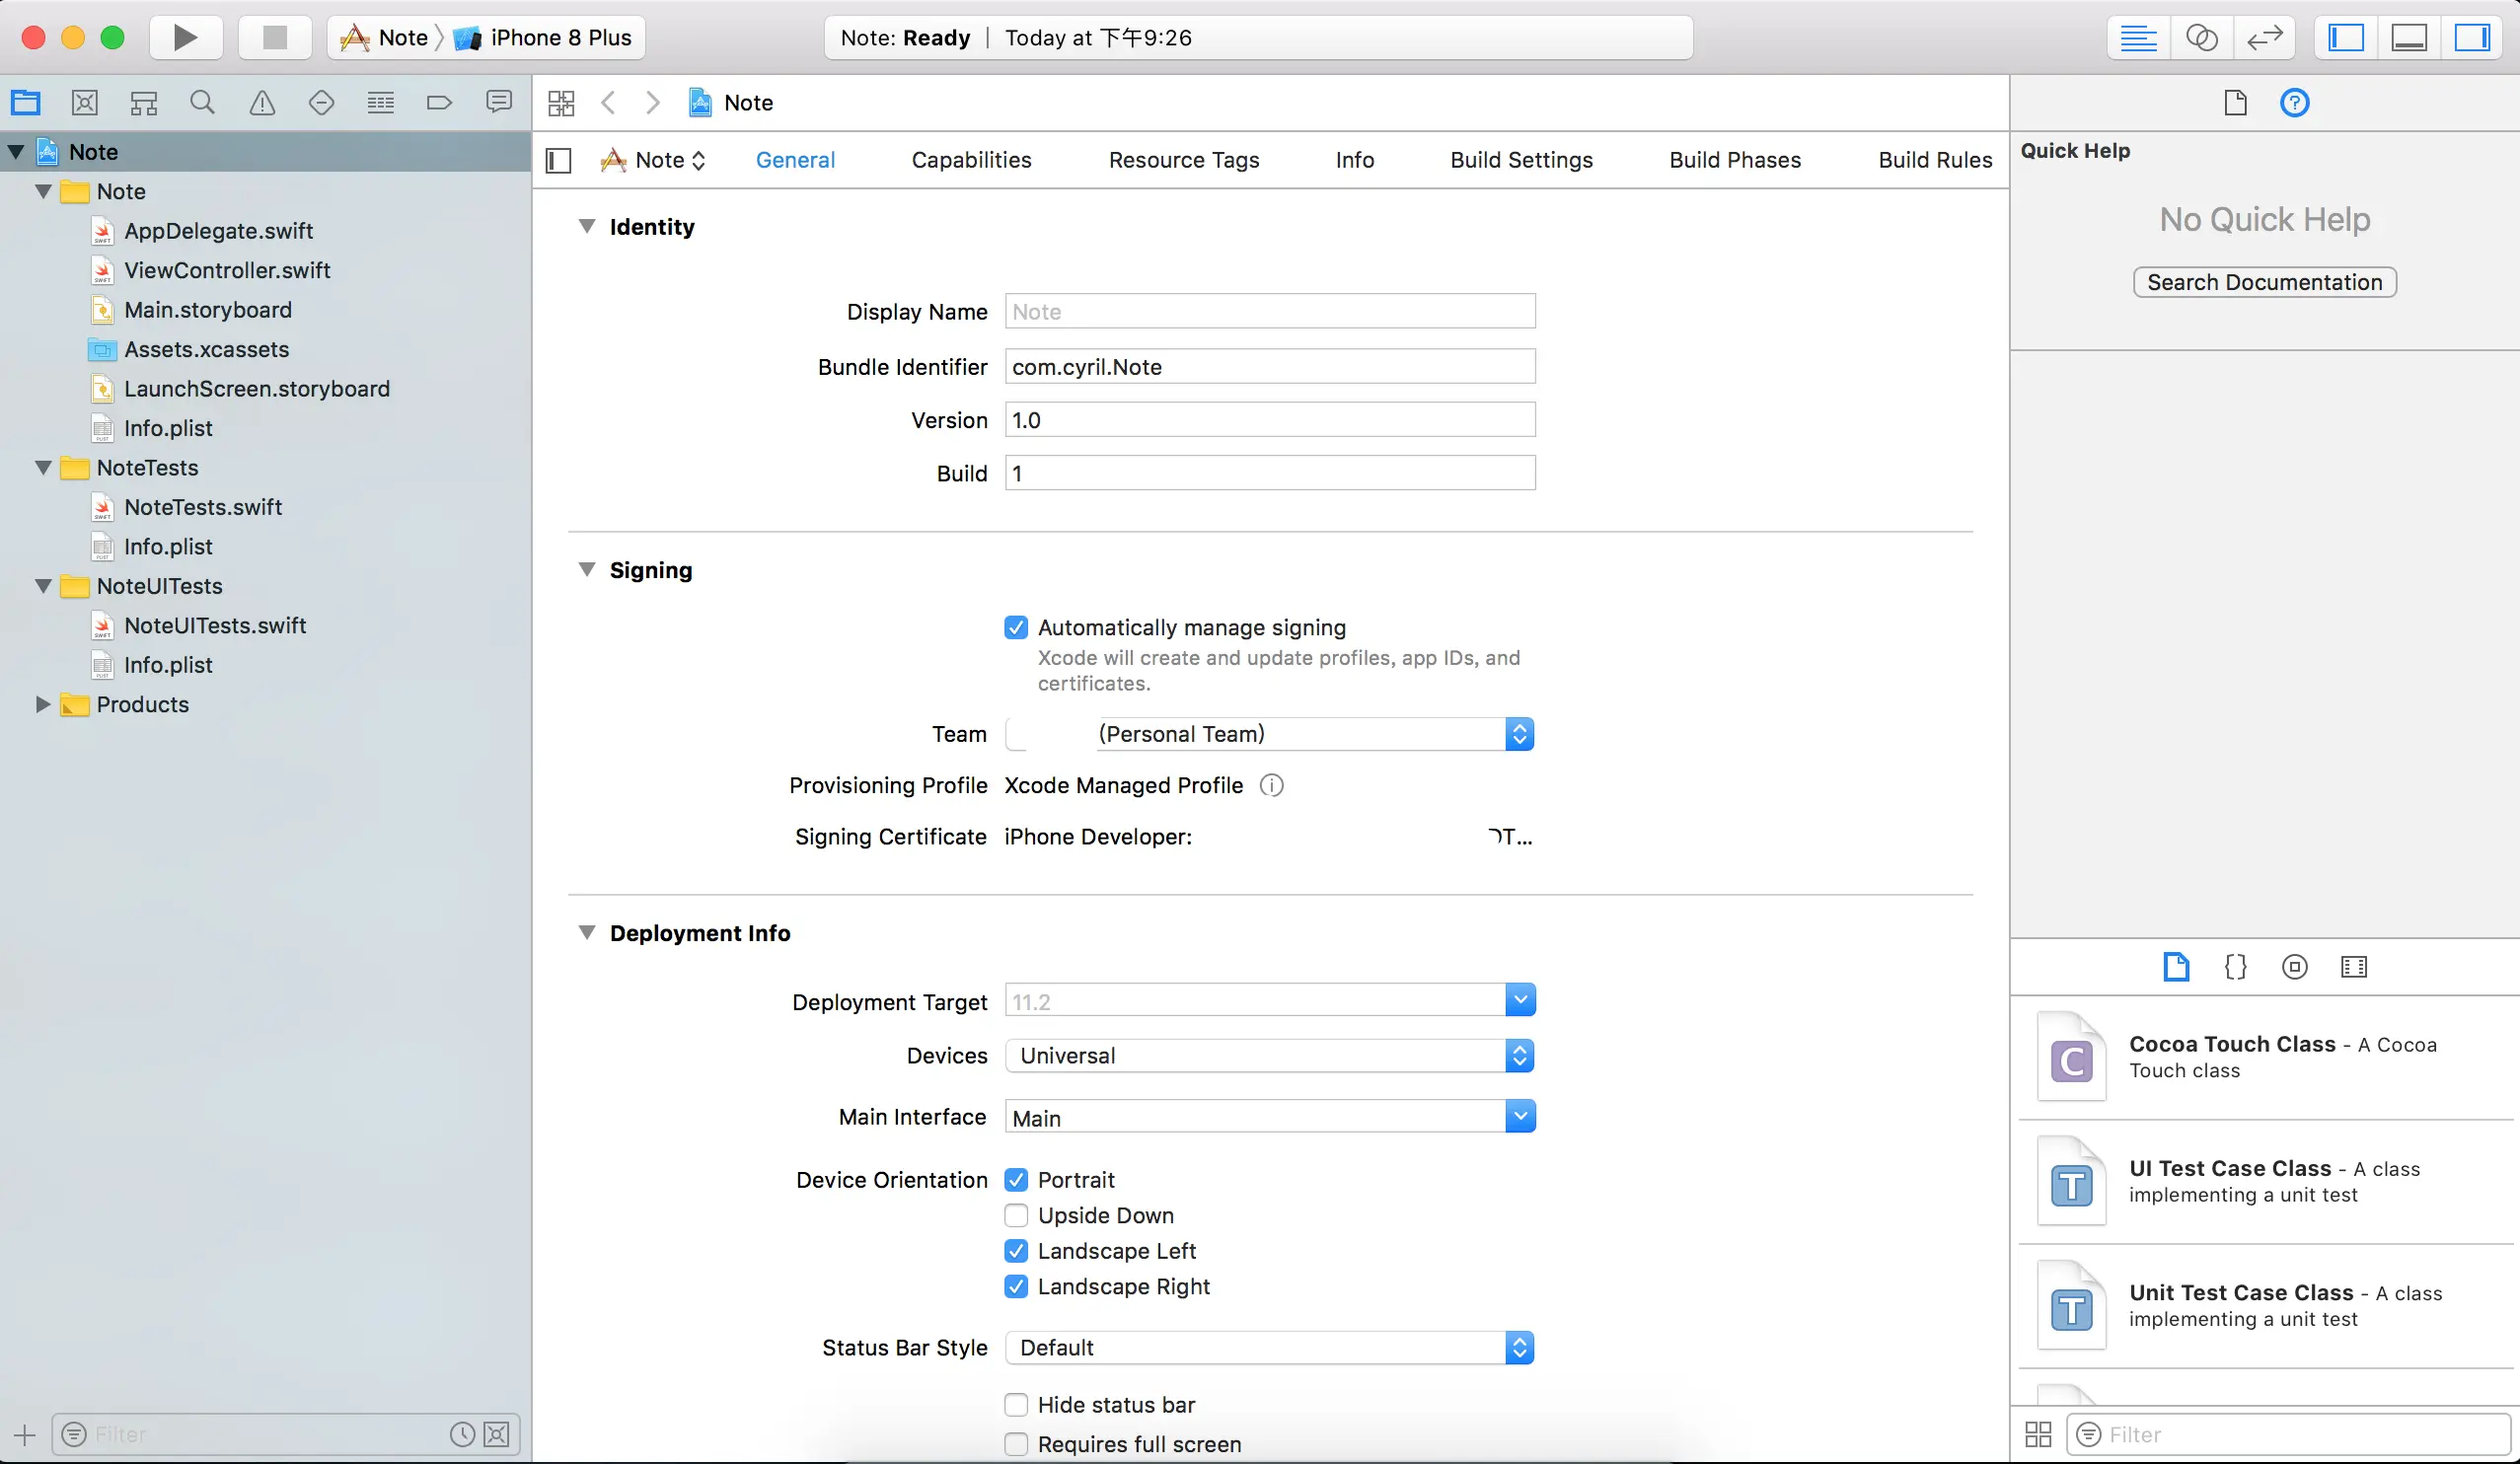Switch to the Assistant editor
This screenshot has height=1464, width=2520.
2201,38
